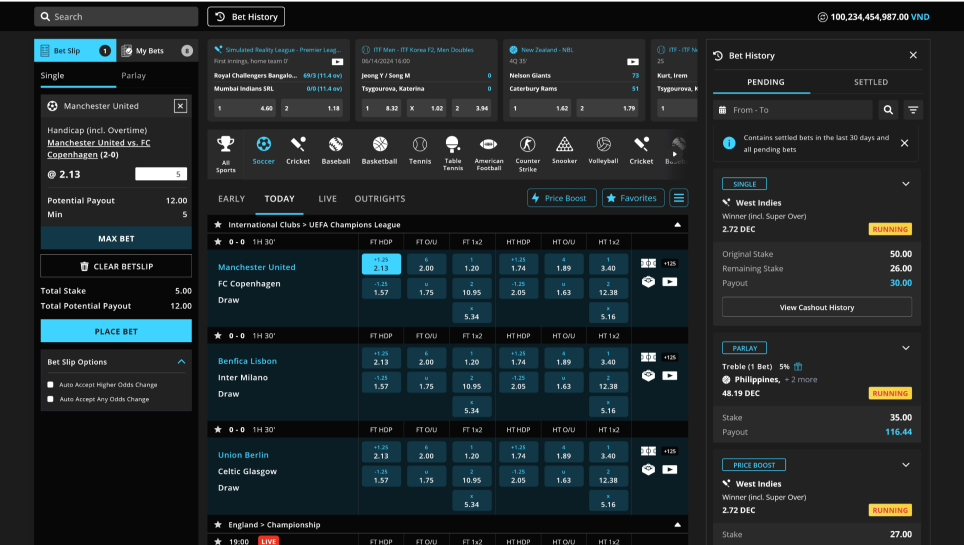Favorite the Benfica Lisbon match star
Image resolution: width=964 pixels, height=545 pixels.
pos(218,336)
